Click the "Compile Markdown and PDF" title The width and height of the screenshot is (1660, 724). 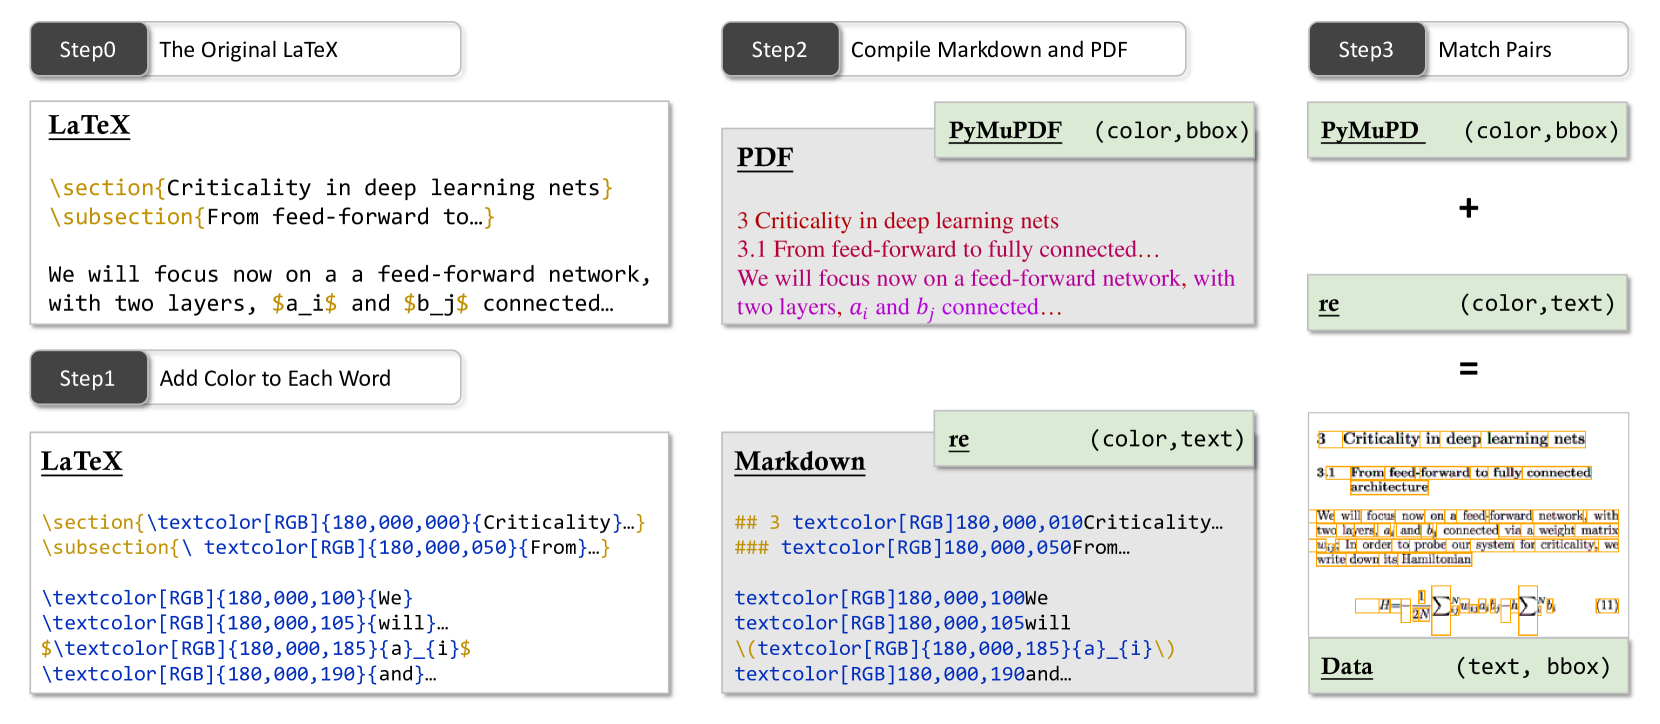pos(989,50)
